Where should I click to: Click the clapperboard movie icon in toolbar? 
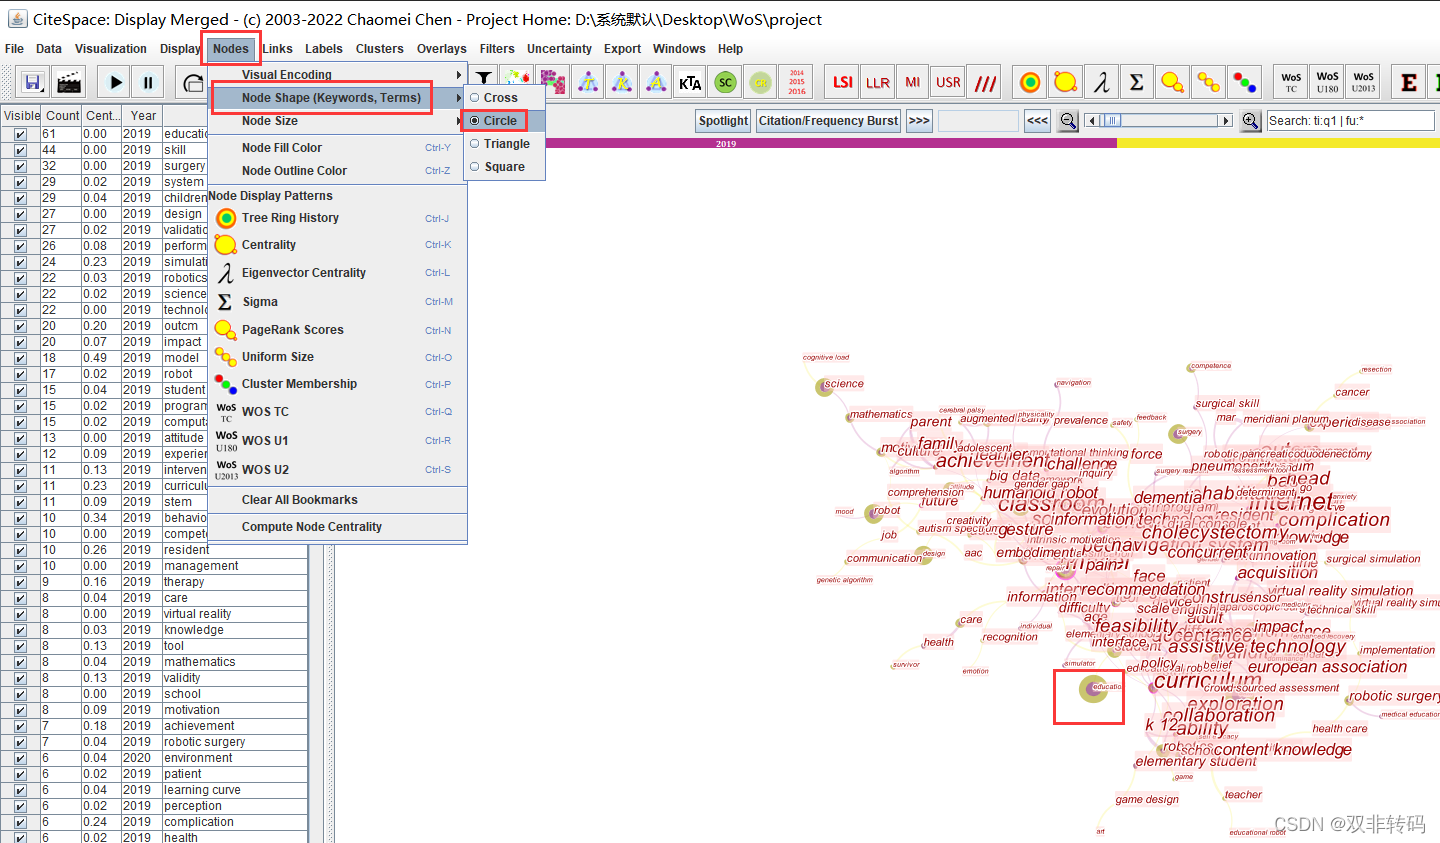click(x=69, y=82)
